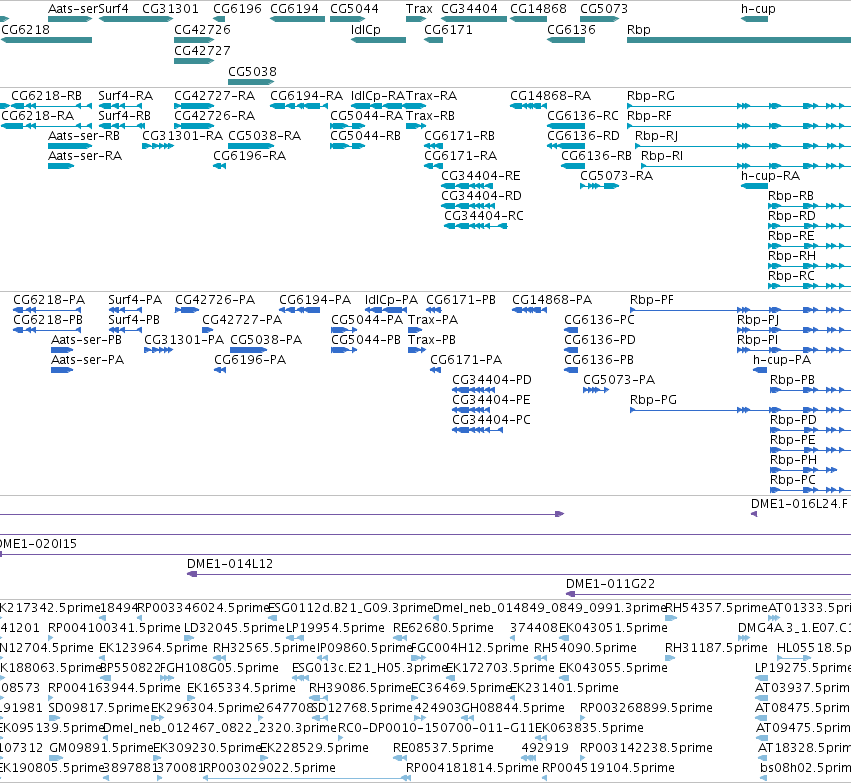This screenshot has height=783, width=851.
Task: Select the CG5073 gene label
Action: 604,9
